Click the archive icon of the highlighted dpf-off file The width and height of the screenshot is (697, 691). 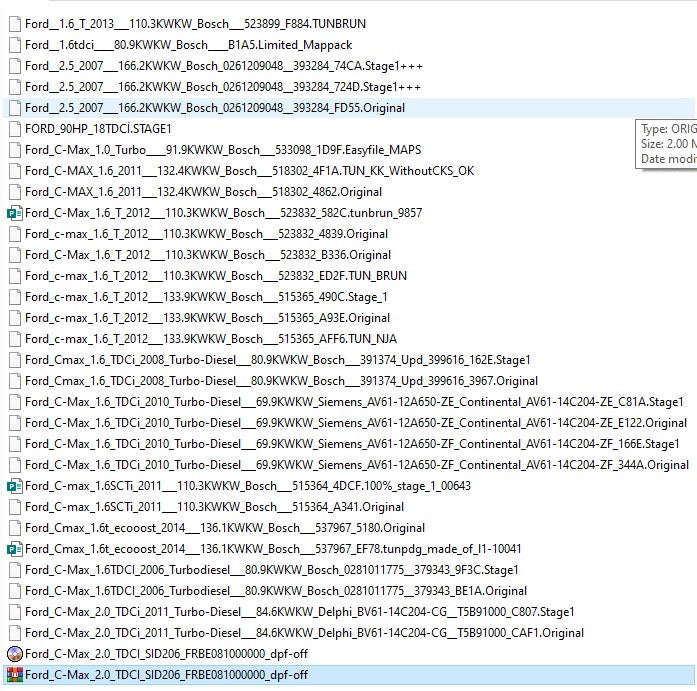point(14,675)
